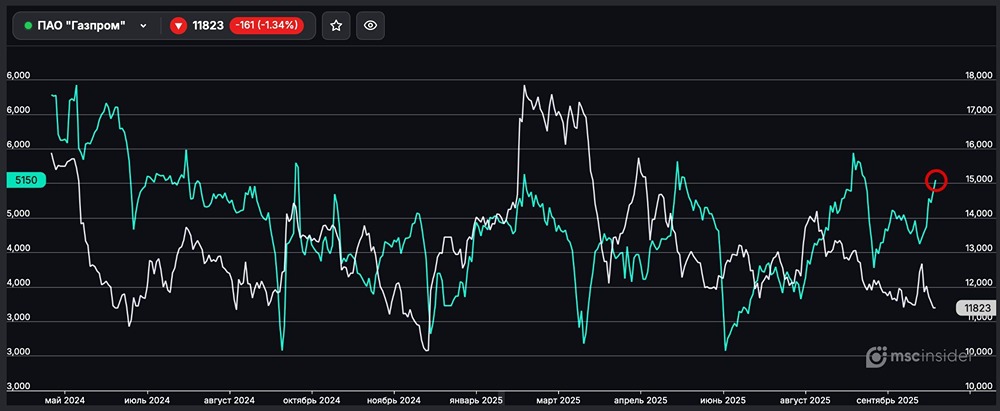Select сентябрь 2025 on the time axis
Screen dimensions: 1000x411
[888, 399]
